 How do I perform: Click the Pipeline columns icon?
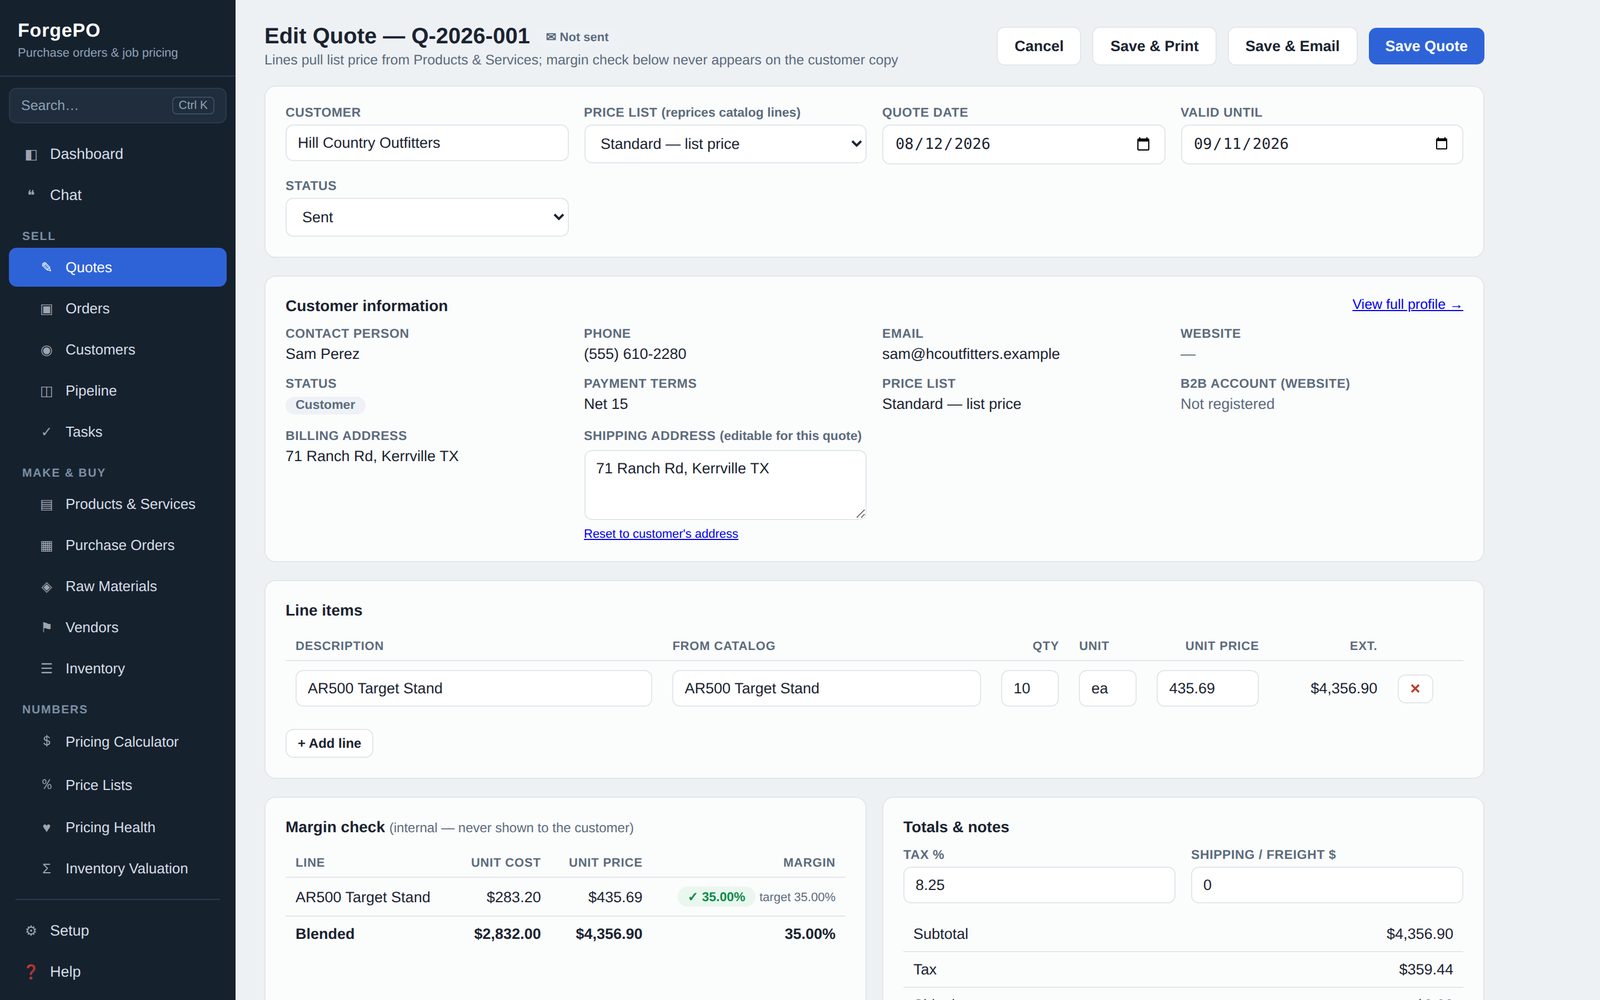pyautogui.click(x=46, y=391)
